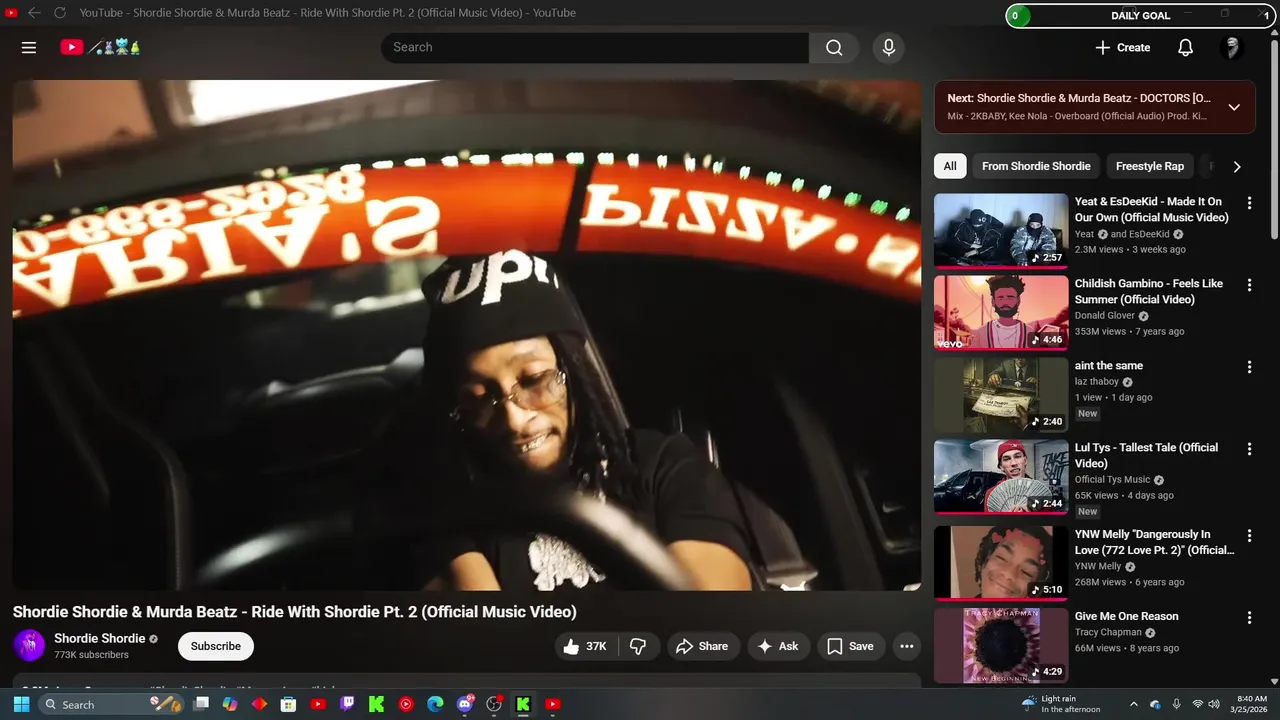Go to YouTube home via logo

(100, 47)
